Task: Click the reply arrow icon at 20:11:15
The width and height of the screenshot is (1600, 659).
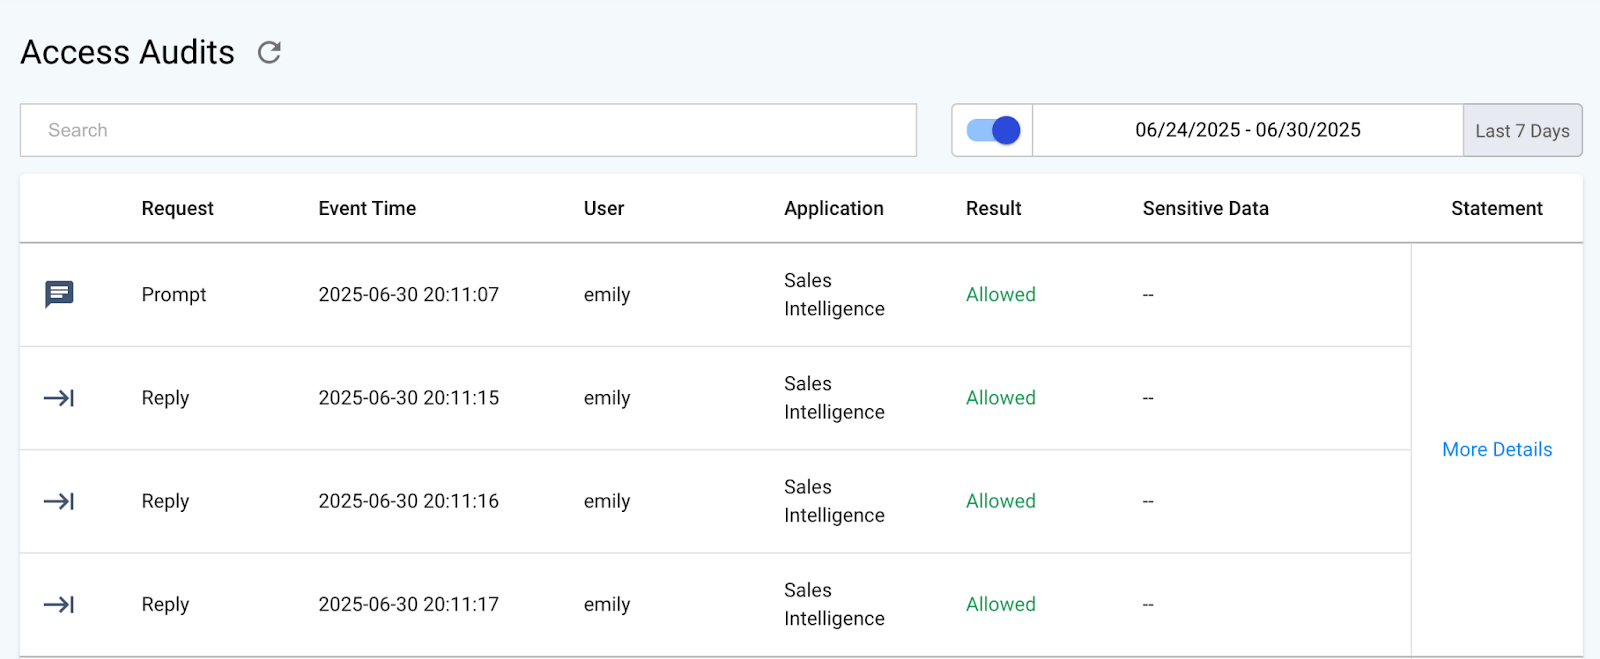Action: 59,398
